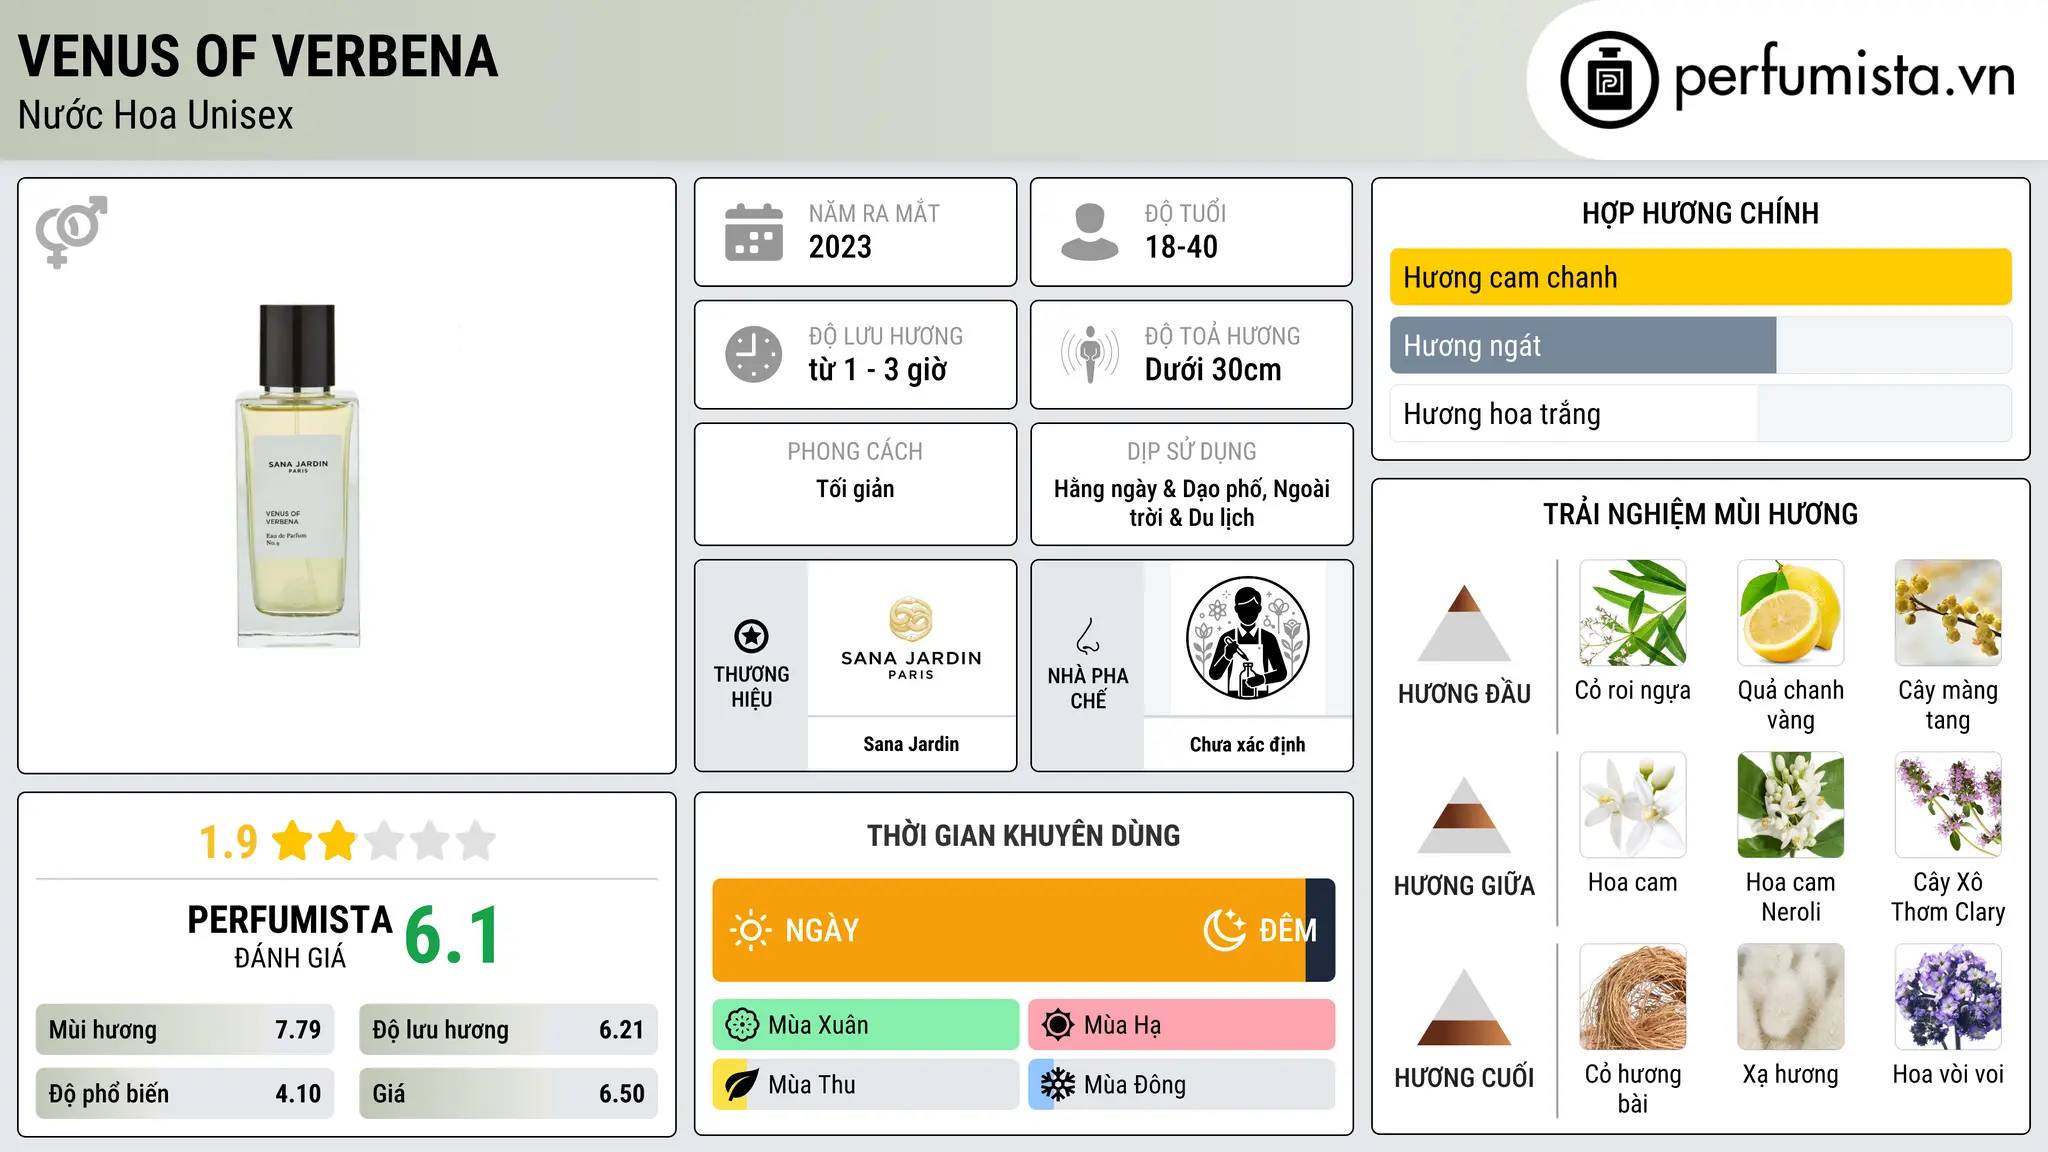
Task: Click the 1.9 star rating number
Action: coord(228,842)
